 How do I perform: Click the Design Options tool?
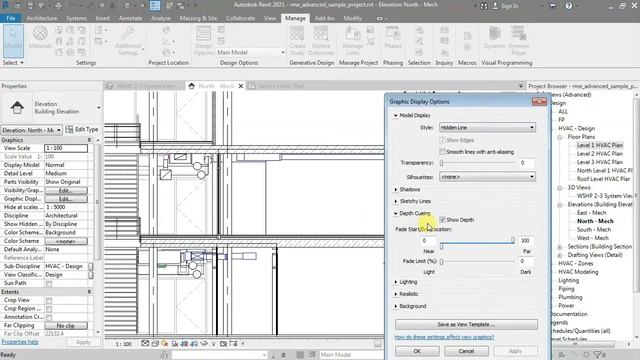[x=203, y=40]
